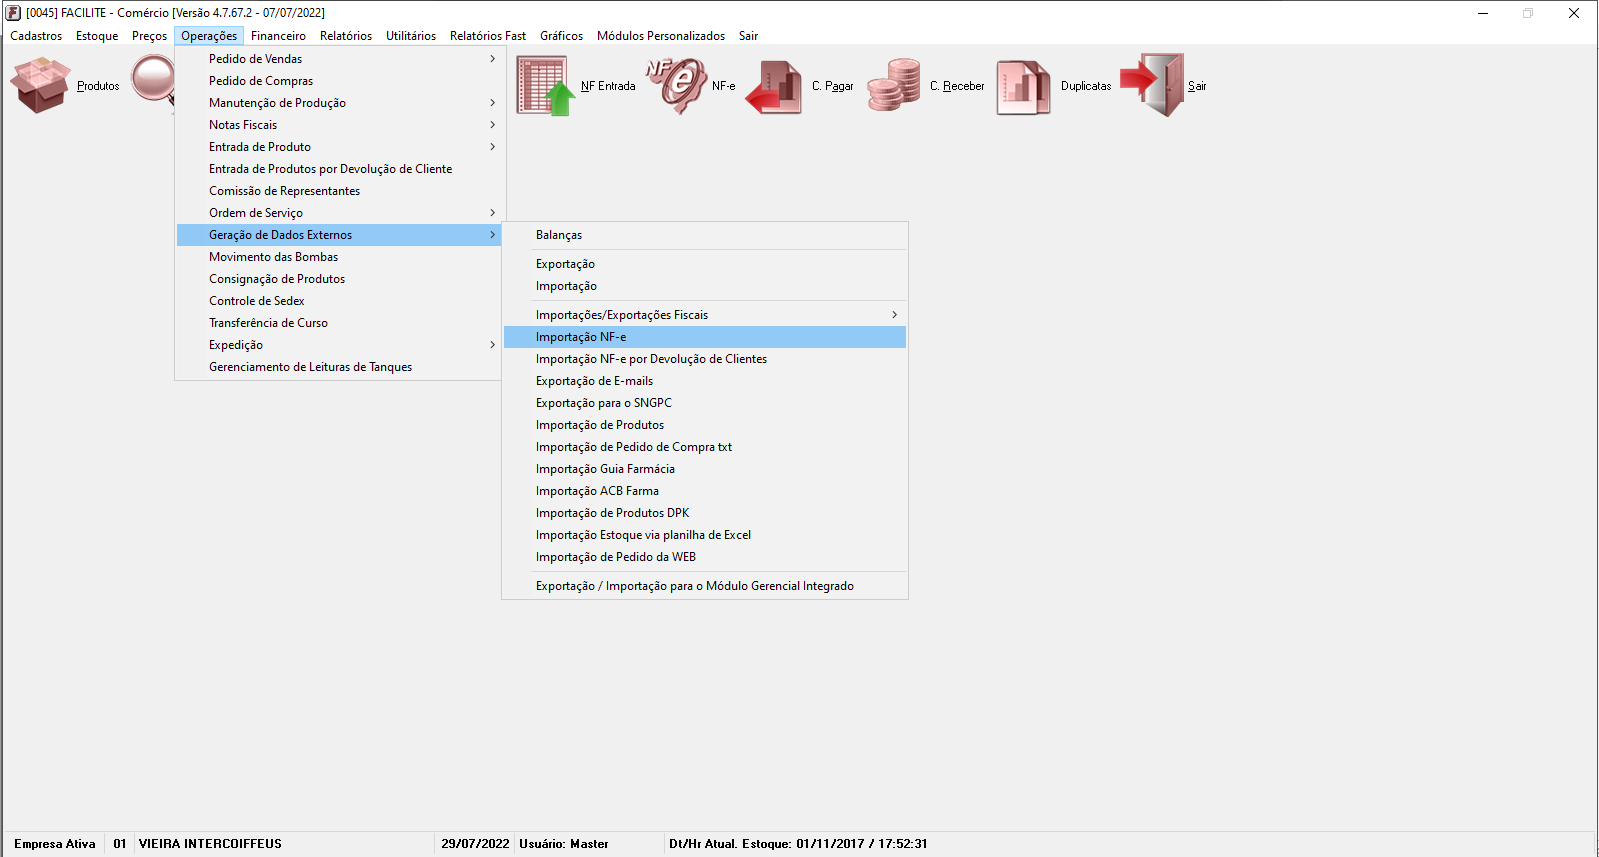Select Importação Estoque via planilha de Excel
This screenshot has height=857, width=1599.
(x=705, y=535)
